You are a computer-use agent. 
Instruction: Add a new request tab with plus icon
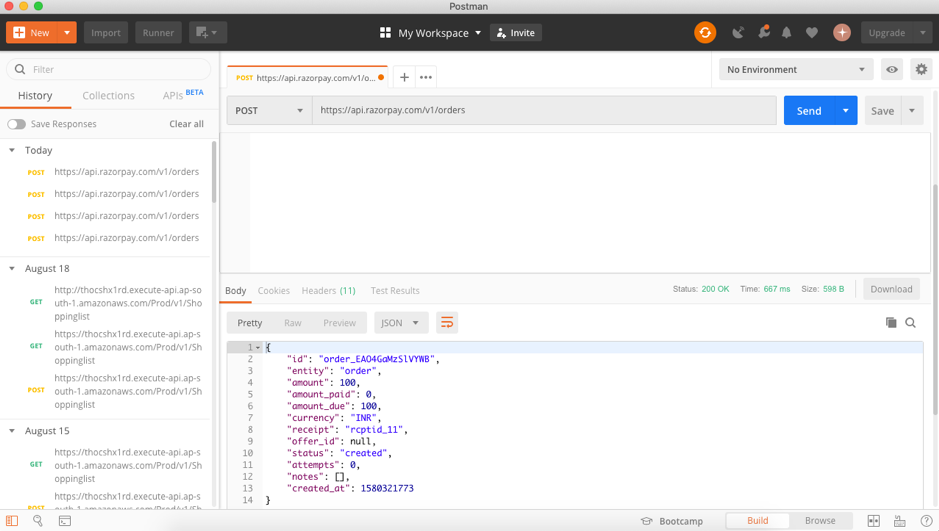tap(404, 77)
